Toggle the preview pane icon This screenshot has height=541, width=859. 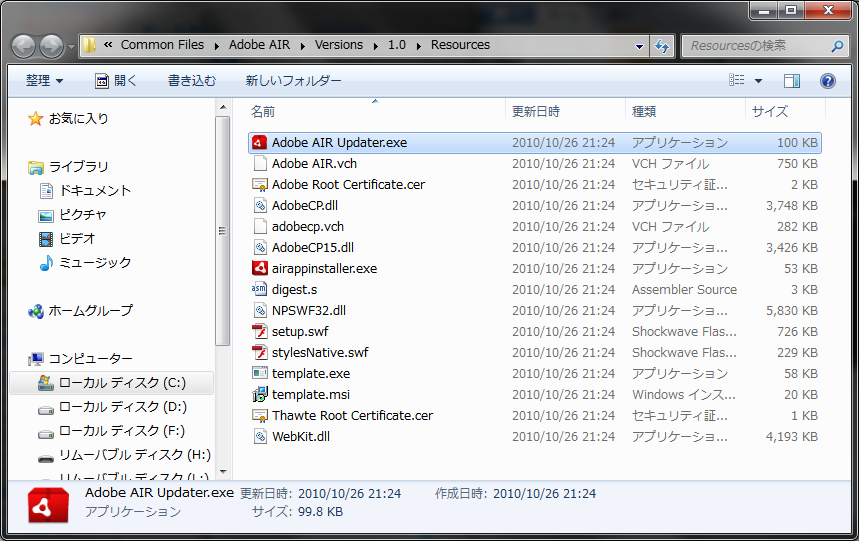click(x=792, y=81)
